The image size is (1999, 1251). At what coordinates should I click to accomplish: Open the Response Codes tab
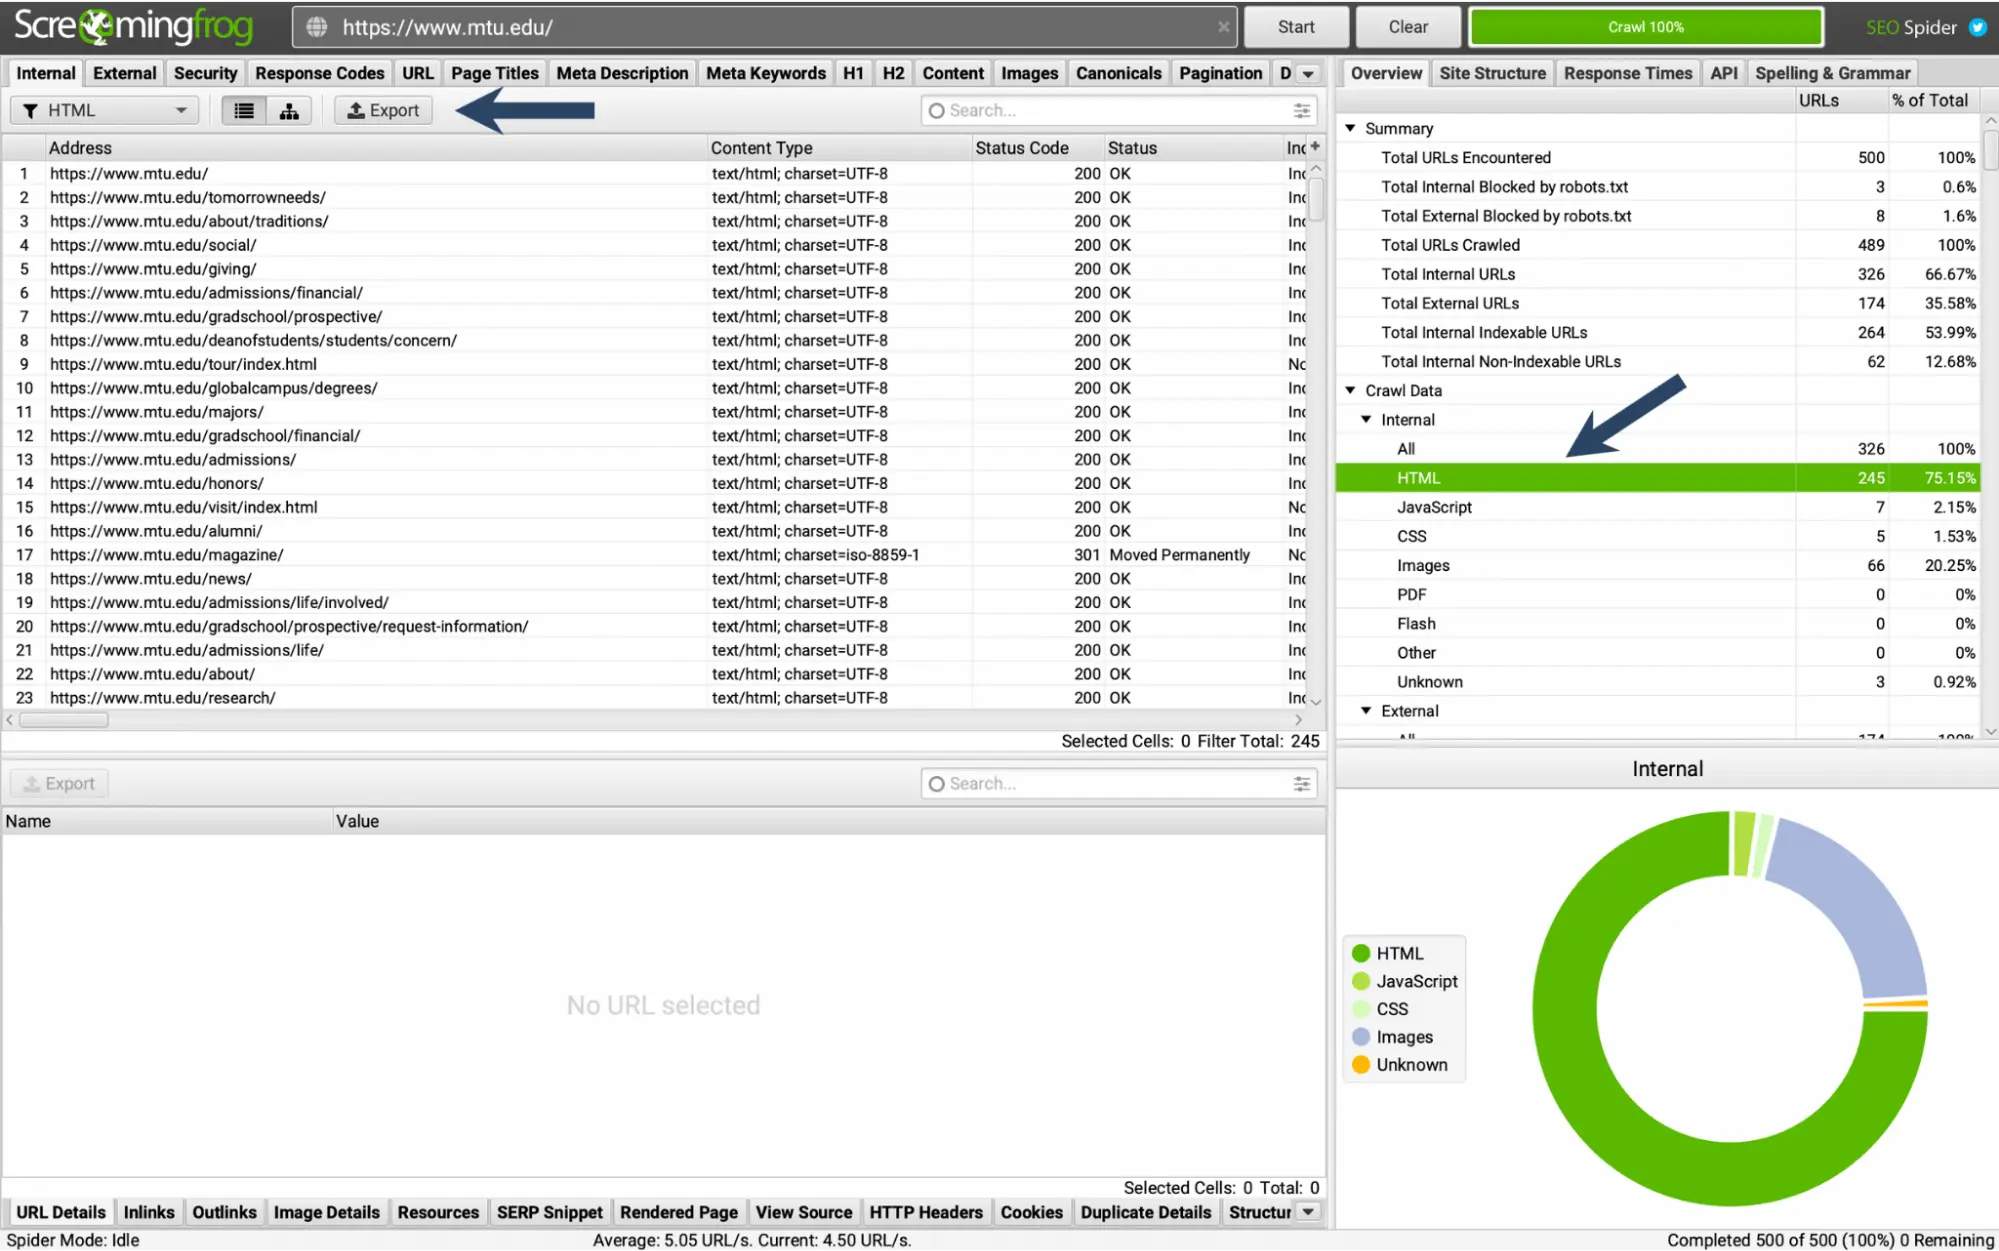[319, 73]
